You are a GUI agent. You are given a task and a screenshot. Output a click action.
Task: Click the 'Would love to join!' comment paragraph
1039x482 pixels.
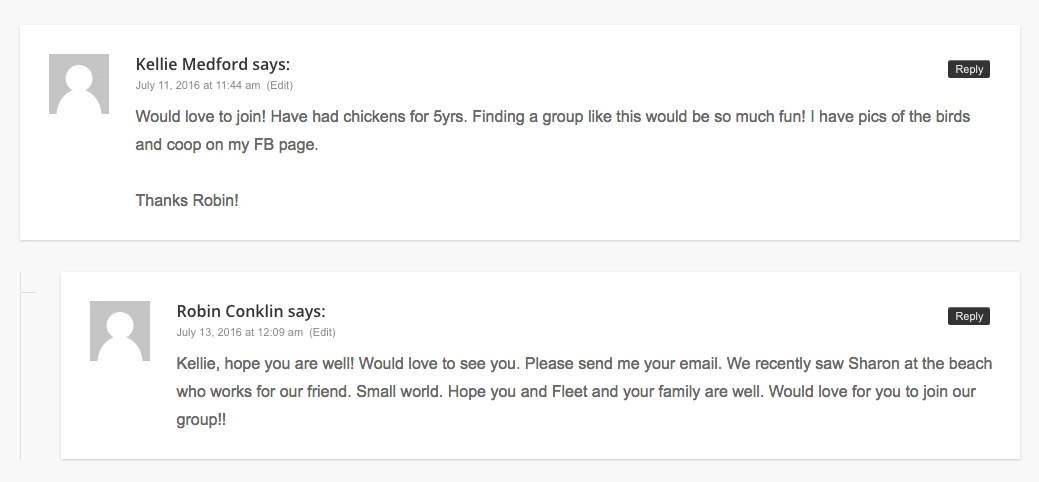tap(553, 131)
